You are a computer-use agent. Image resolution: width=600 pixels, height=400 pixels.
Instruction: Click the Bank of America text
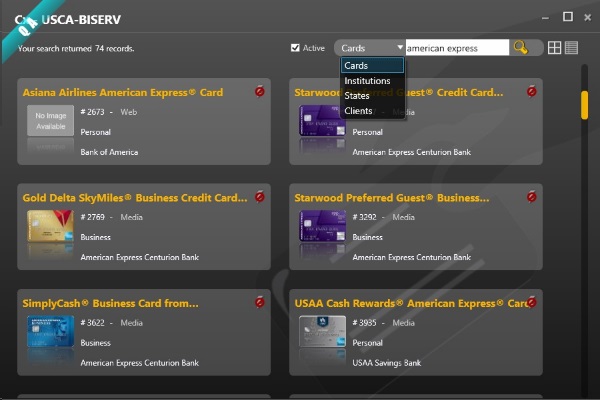click(x=109, y=152)
